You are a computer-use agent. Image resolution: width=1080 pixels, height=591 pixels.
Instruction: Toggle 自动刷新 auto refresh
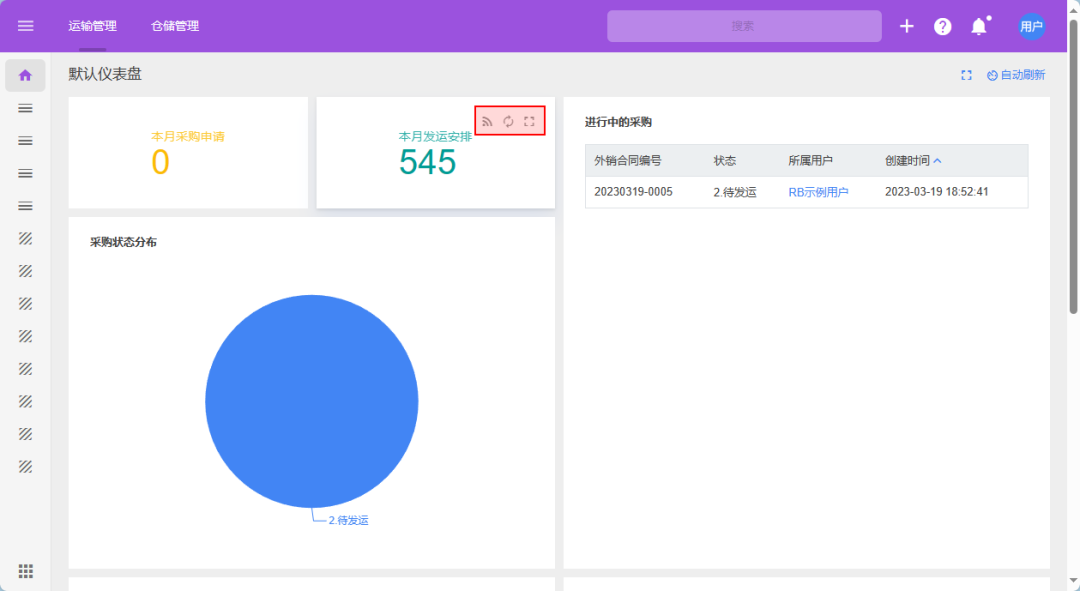pyautogui.click(x=1015, y=75)
